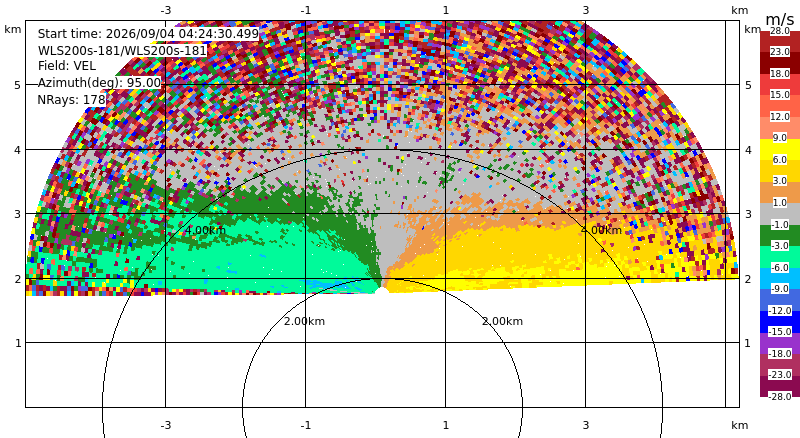Select the Field: VEL label

67,66
